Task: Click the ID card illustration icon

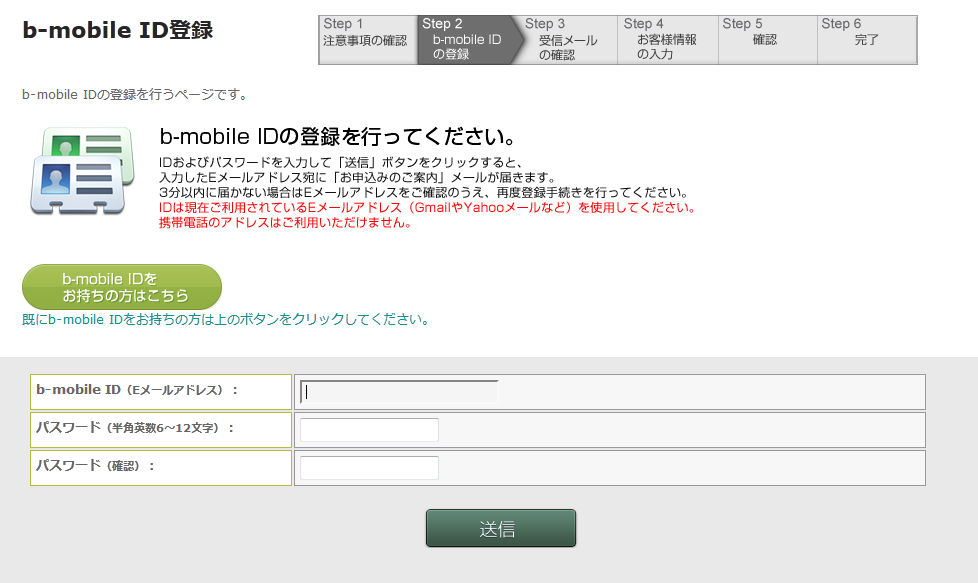Action: 82,171
